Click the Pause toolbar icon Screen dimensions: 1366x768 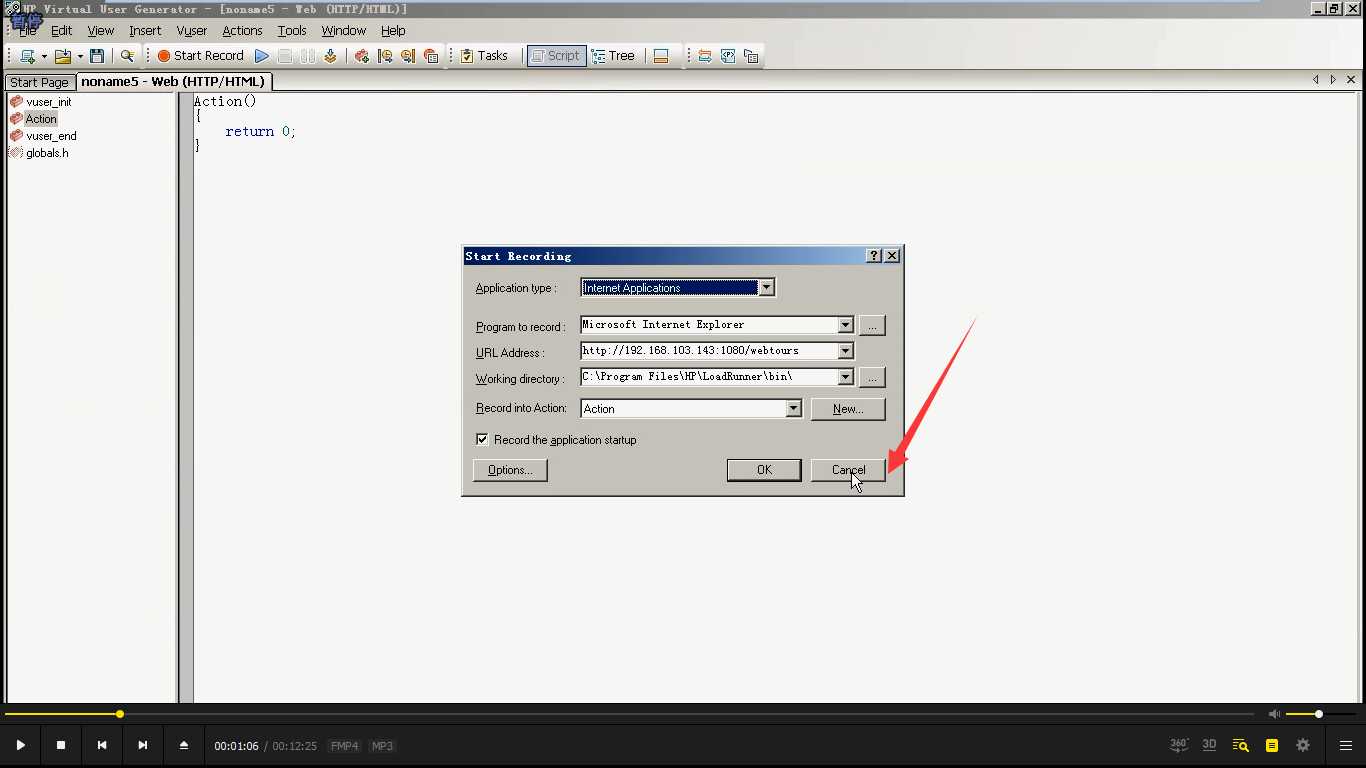(x=308, y=56)
